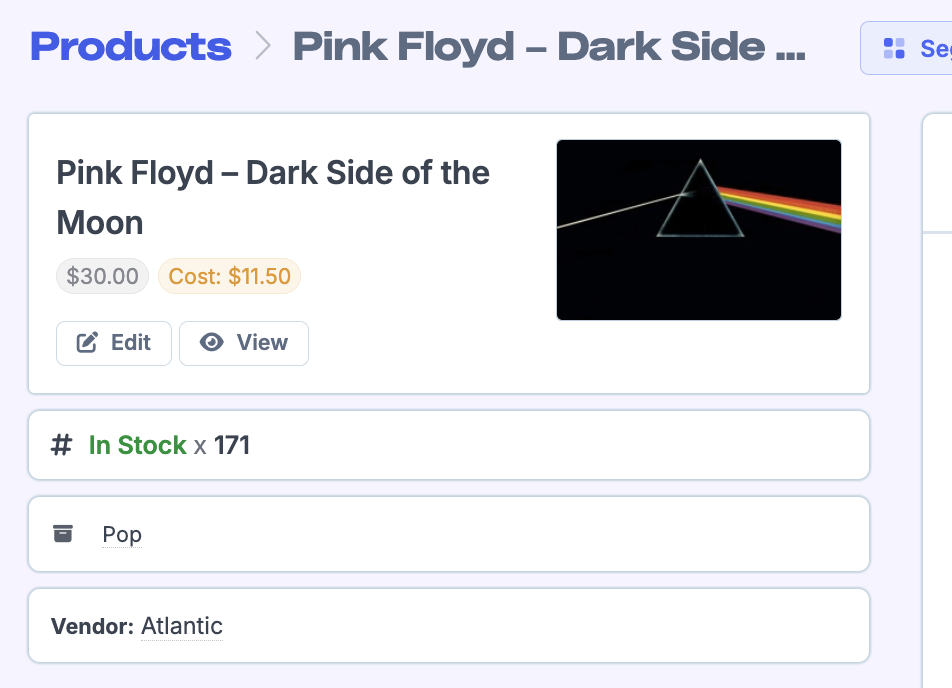Open the Pop category link
The height and width of the screenshot is (688, 952).
122,535
